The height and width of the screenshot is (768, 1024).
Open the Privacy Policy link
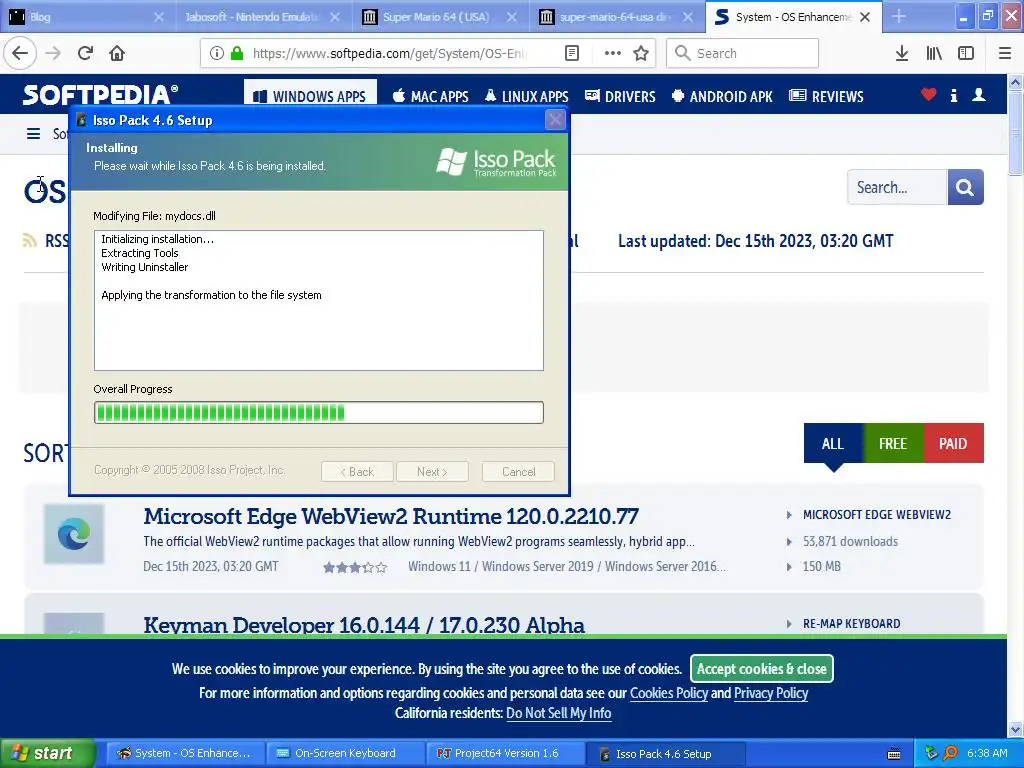[771, 693]
